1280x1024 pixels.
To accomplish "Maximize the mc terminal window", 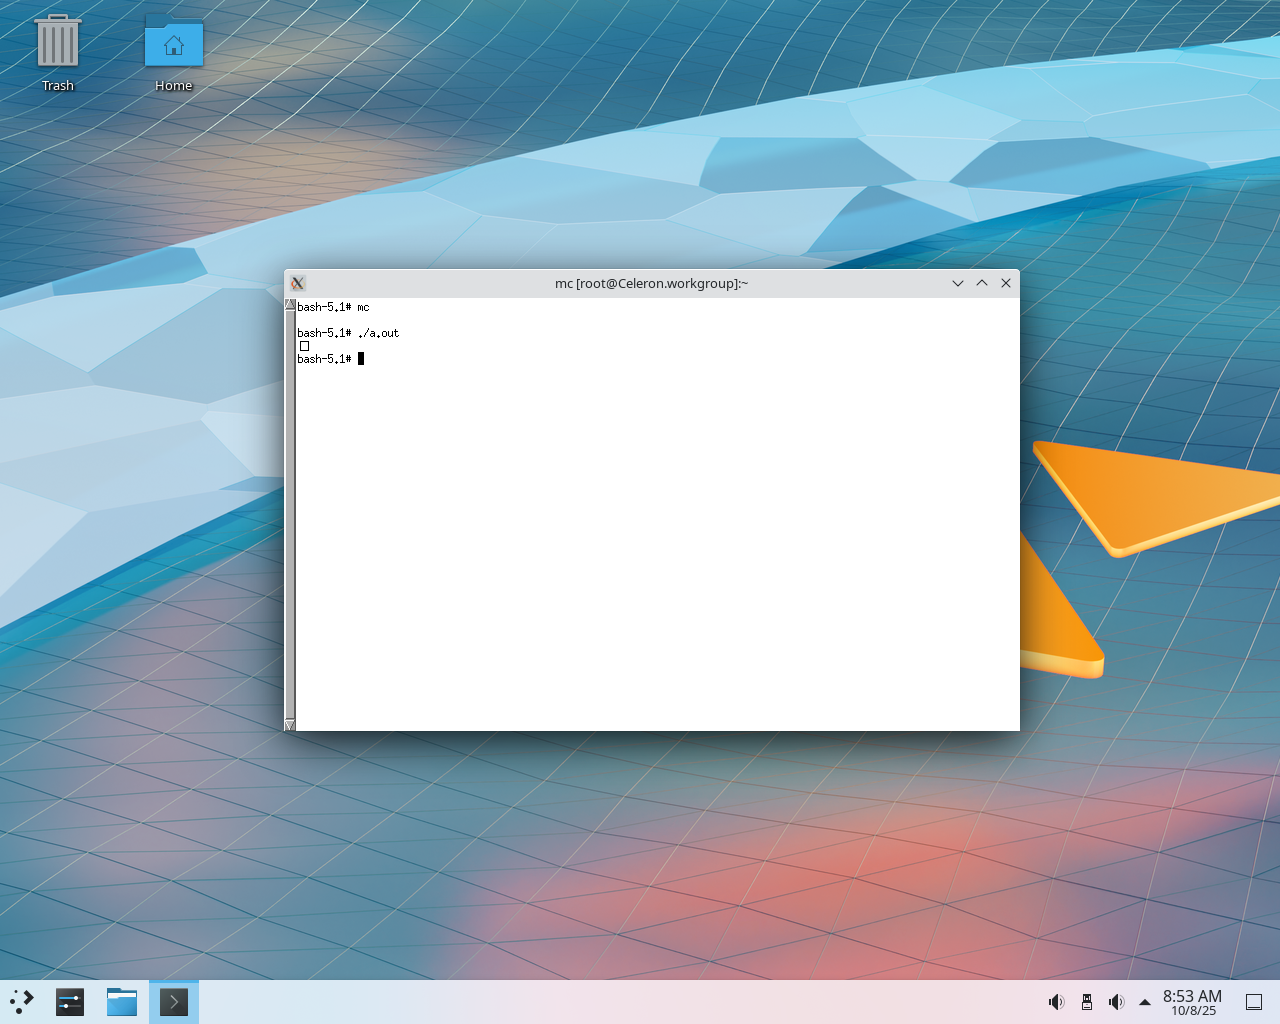I will [982, 283].
